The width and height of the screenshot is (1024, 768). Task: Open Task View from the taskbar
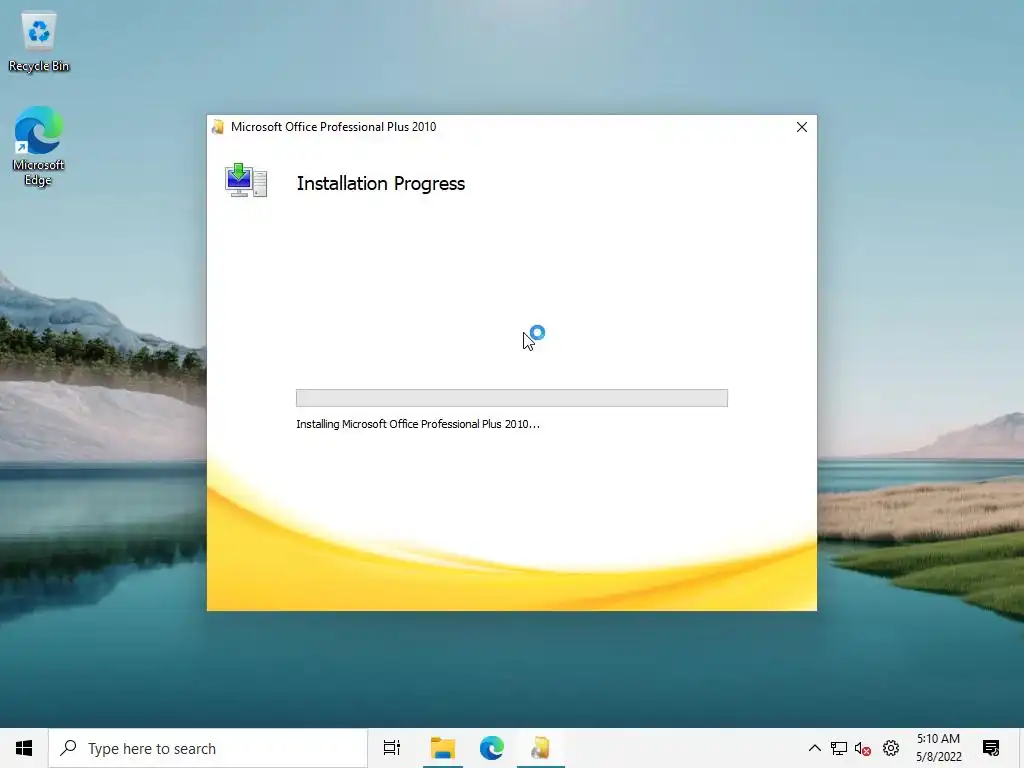pos(392,748)
